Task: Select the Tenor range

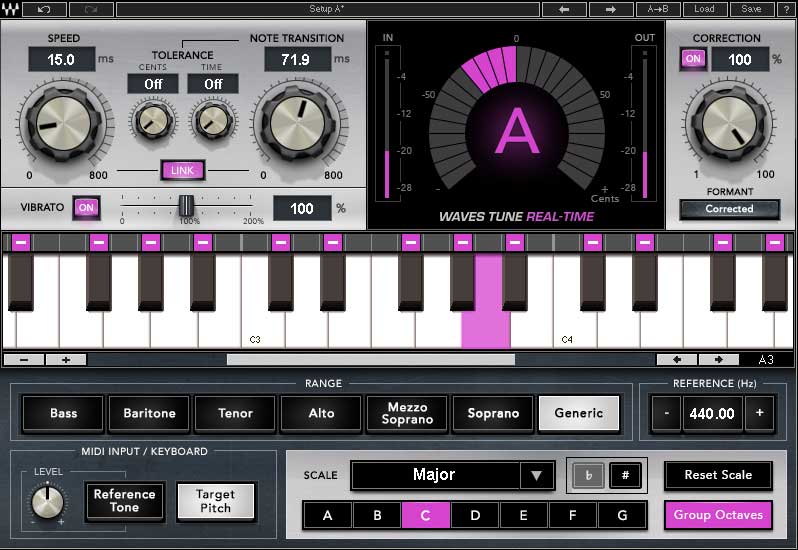Action: pyautogui.click(x=236, y=413)
